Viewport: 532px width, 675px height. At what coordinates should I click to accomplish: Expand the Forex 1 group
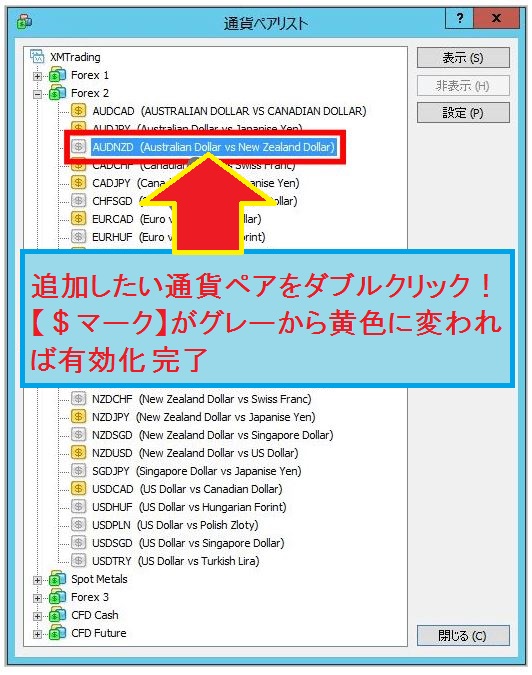tap(37, 76)
